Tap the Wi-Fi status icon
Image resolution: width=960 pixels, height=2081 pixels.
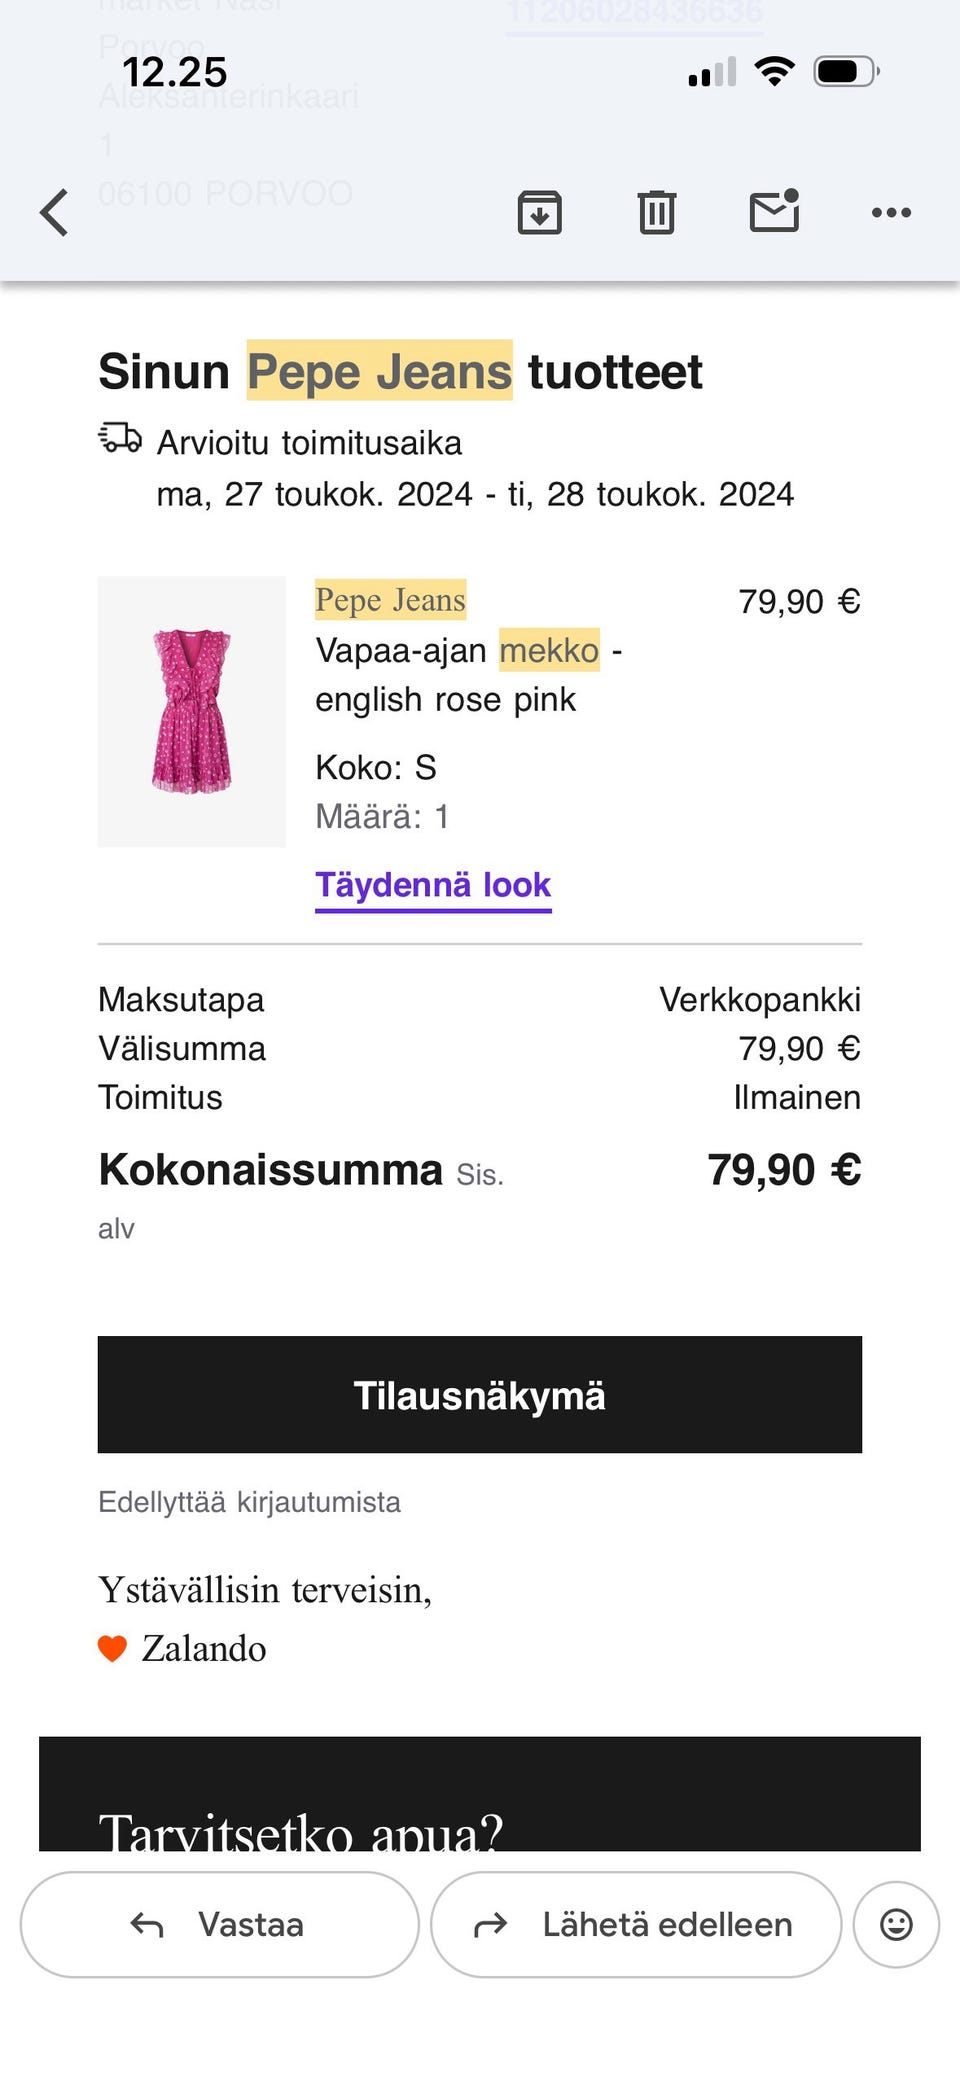[774, 72]
